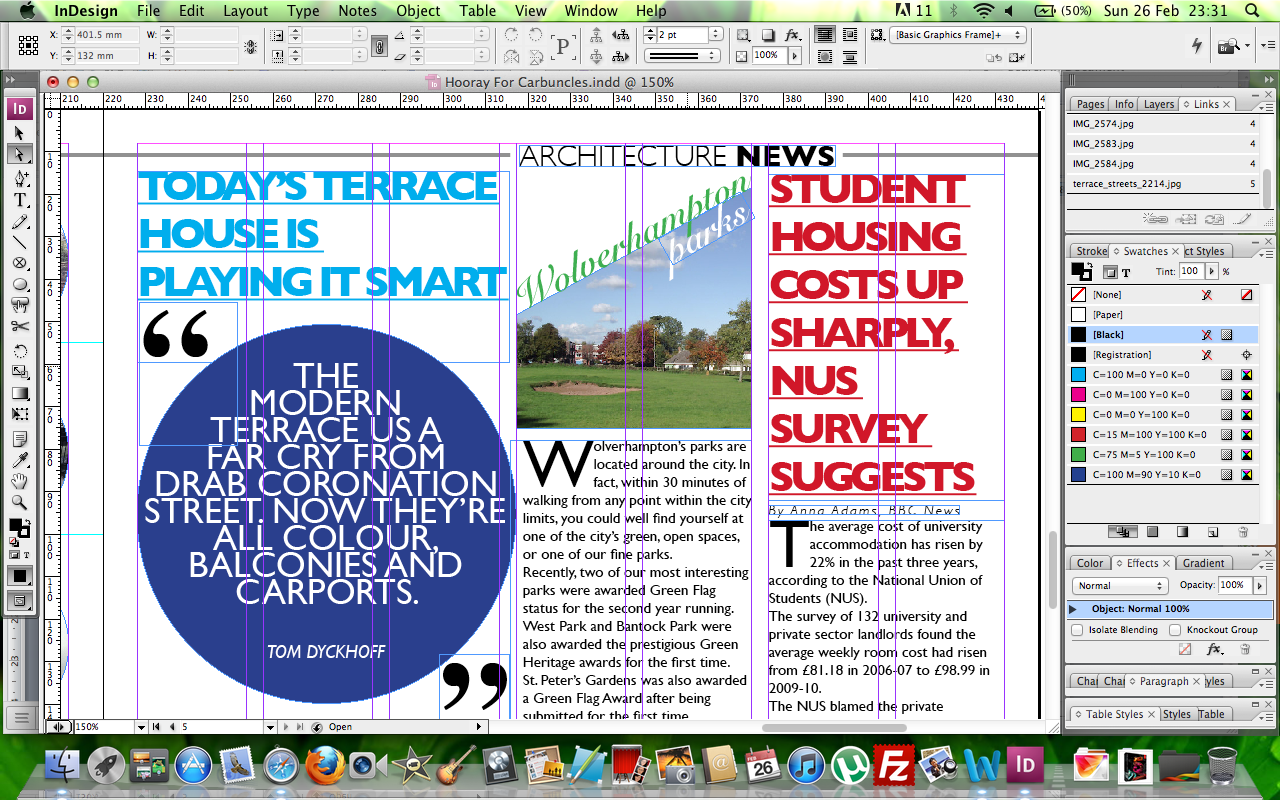Select the [Paper] swatch
This screenshot has height=800, width=1280.
pyautogui.click(x=1164, y=315)
